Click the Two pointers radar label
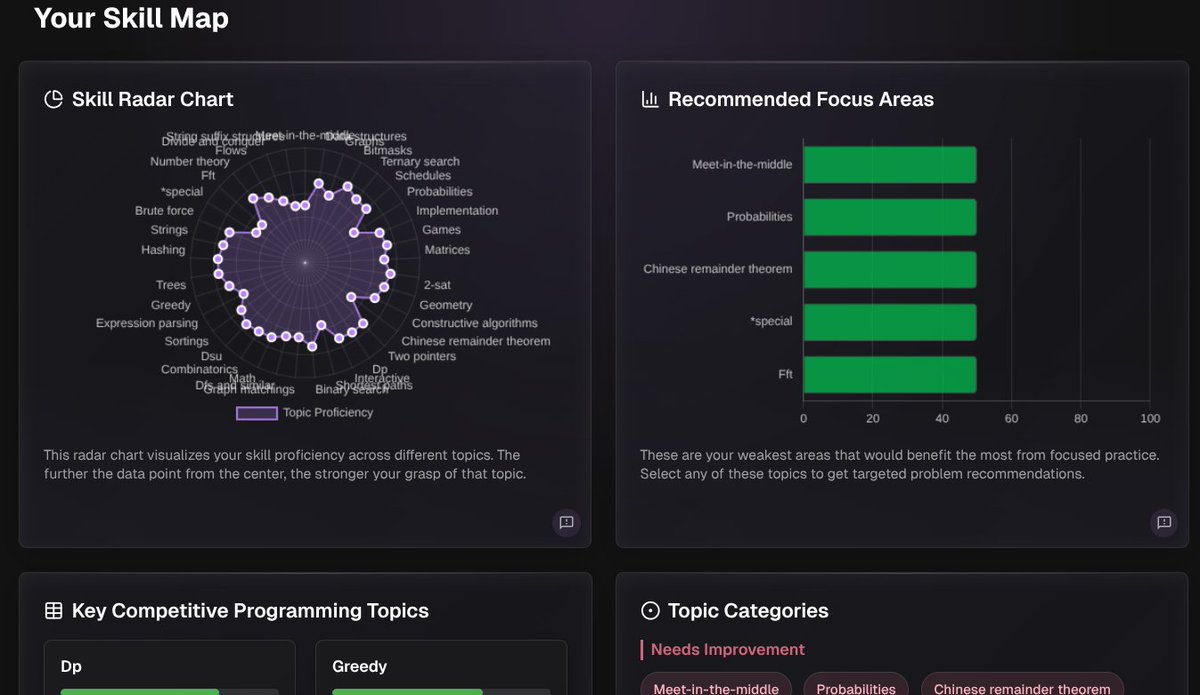Image resolution: width=1200 pixels, height=695 pixels. (422, 356)
